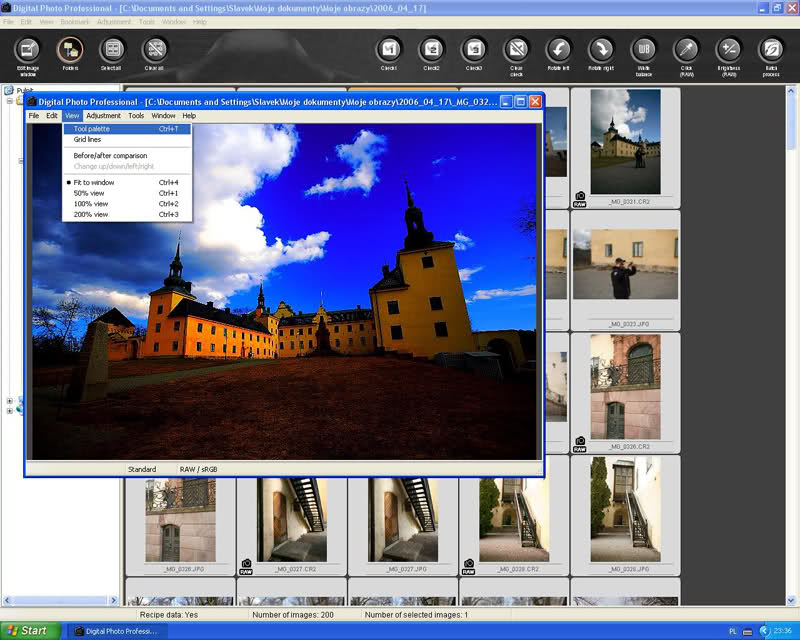Click the Digital Photo Professional taskbar button

(x=117, y=631)
